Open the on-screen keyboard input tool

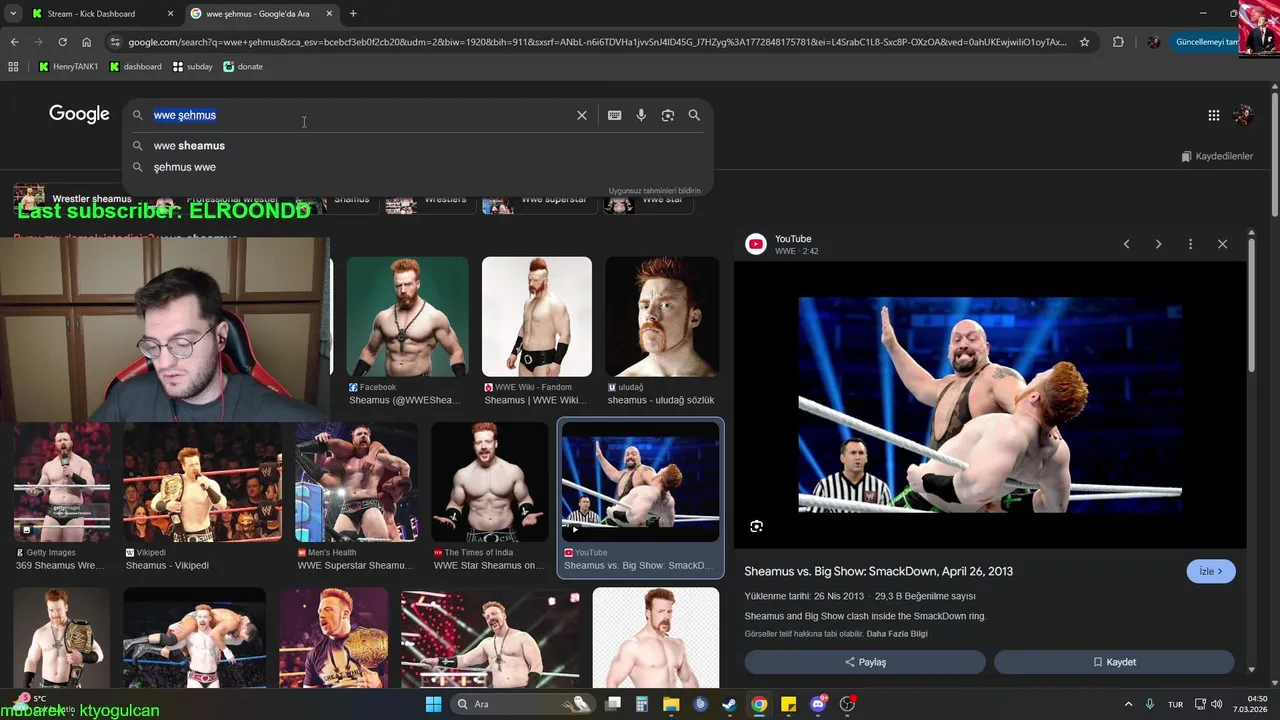point(615,115)
